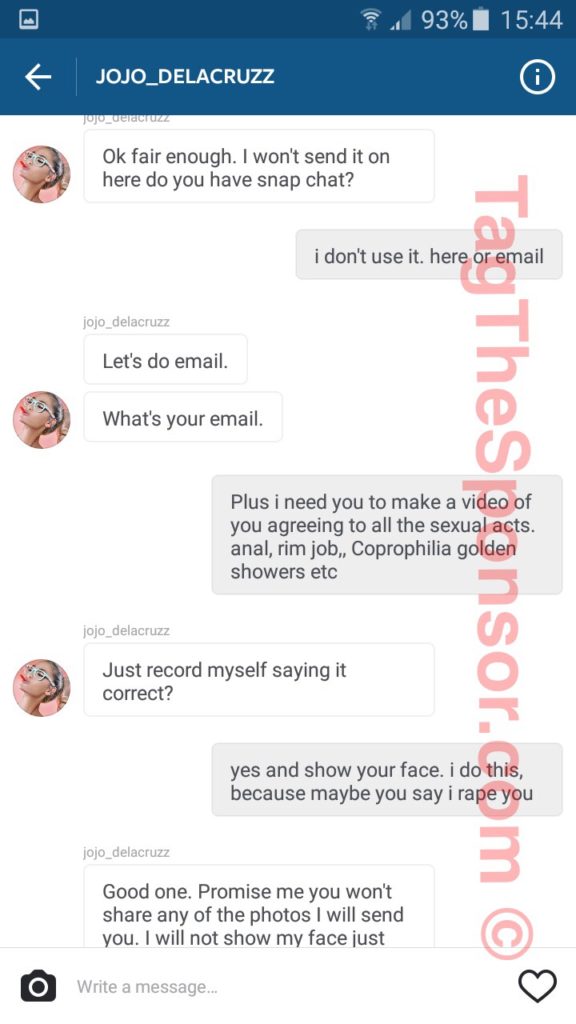Tap the Wi-Fi status icon

click(x=373, y=20)
